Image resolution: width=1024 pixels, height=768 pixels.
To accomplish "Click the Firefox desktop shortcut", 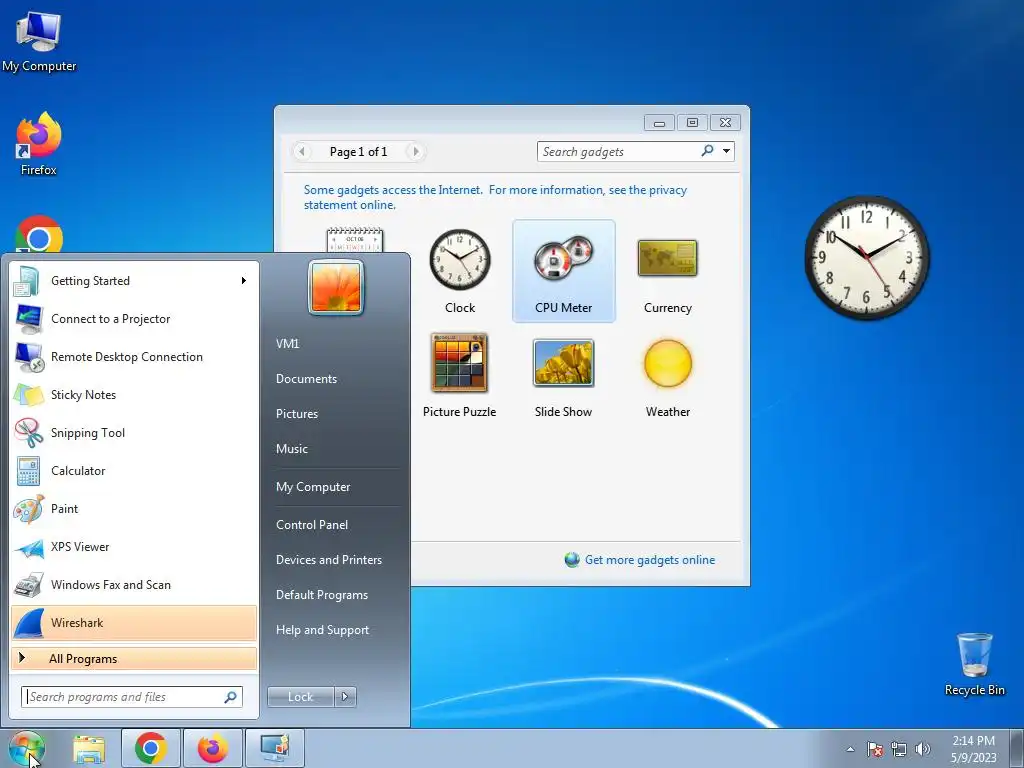I will [39, 144].
